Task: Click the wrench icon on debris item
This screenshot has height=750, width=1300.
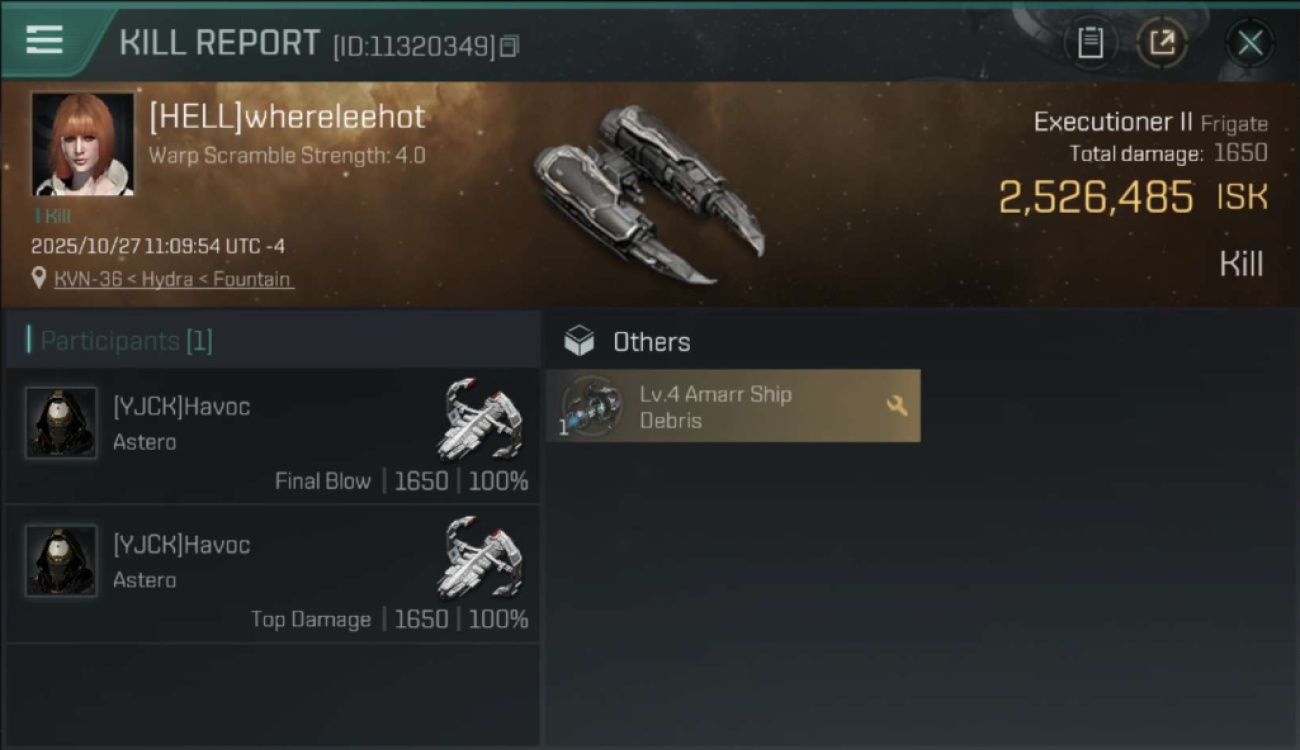Action: click(897, 405)
